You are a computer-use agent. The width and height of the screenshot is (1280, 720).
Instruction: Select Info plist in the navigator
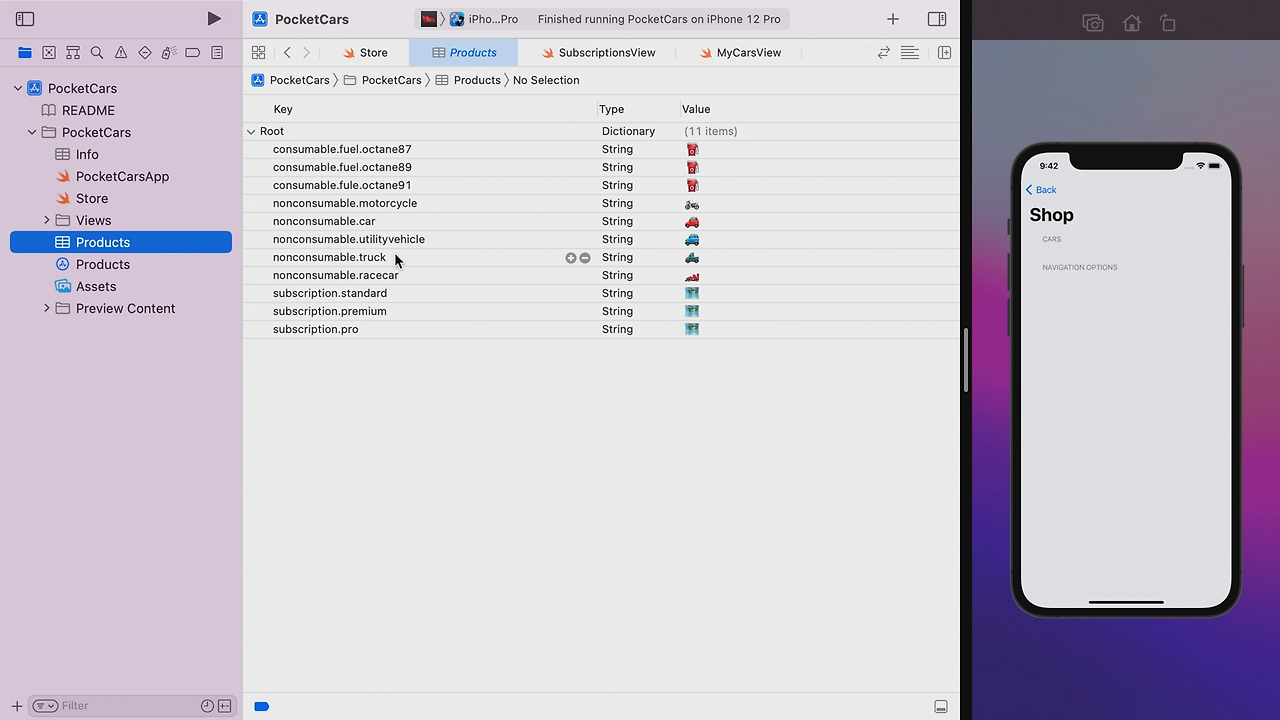tap(87, 154)
